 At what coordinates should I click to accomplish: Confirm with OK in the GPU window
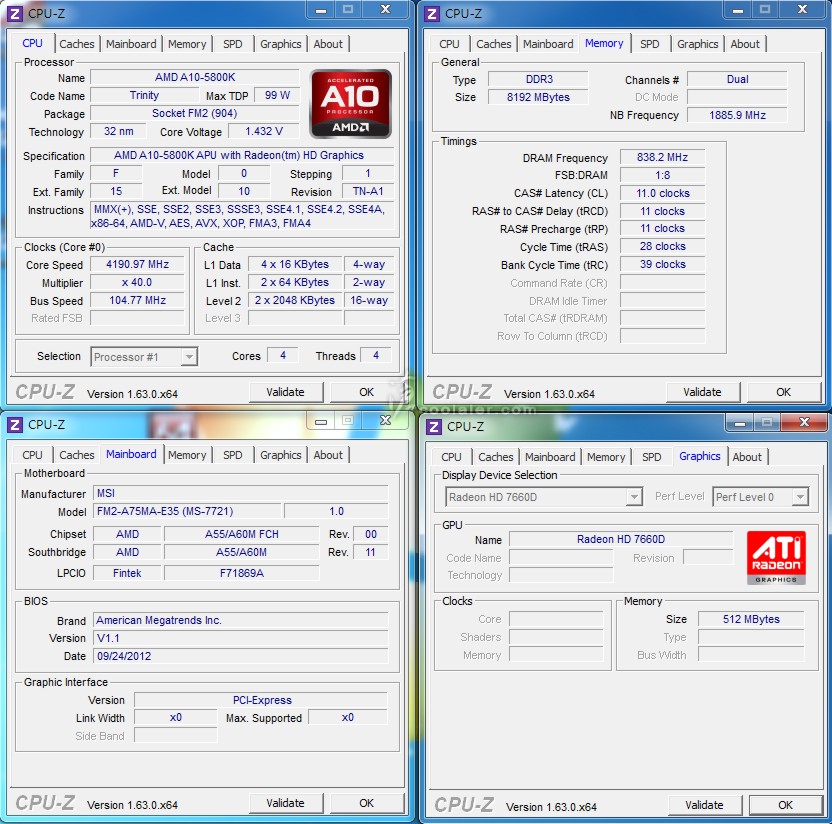[785, 805]
